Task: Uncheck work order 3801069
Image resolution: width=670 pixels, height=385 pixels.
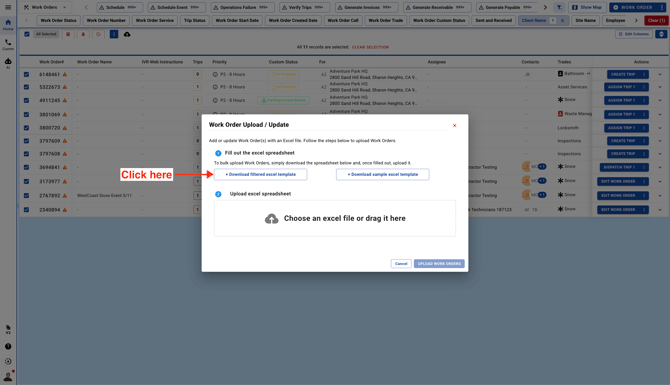Action: tap(26, 115)
